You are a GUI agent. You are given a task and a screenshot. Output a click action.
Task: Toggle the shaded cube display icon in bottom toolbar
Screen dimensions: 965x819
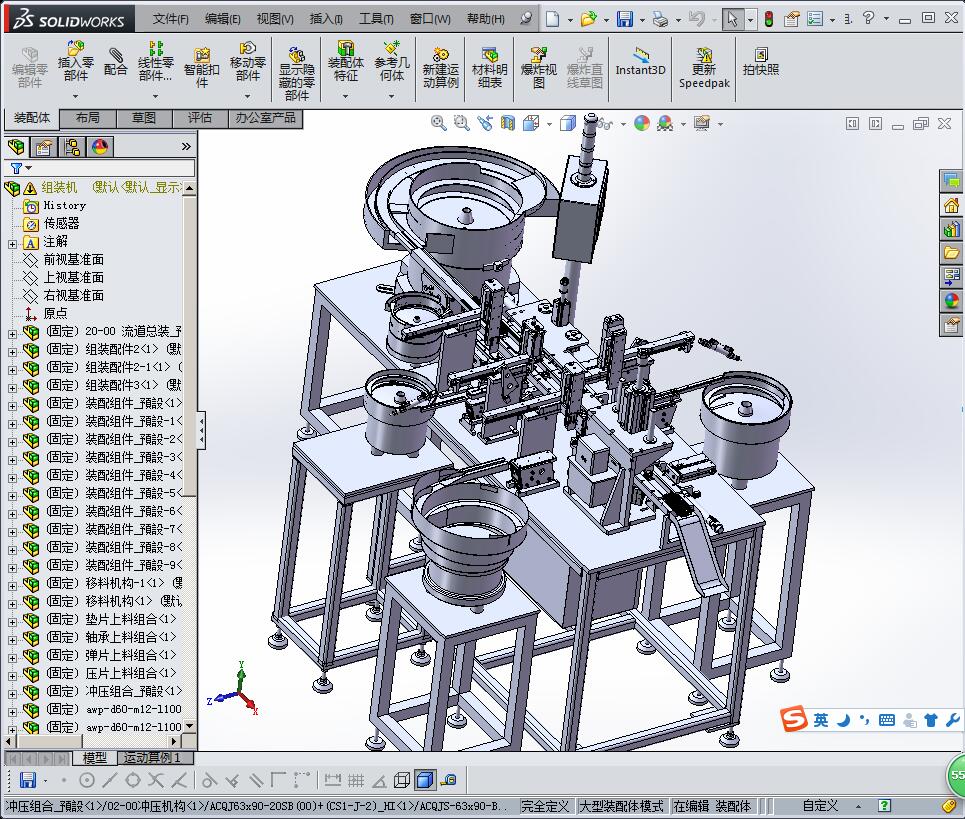coord(424,780)
